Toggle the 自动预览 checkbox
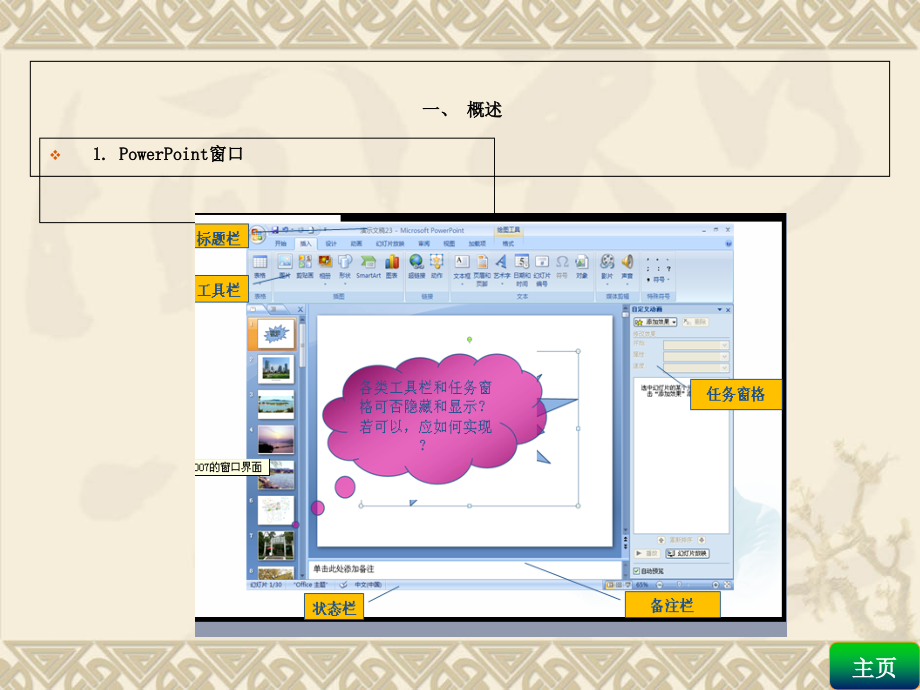Screen dimensions: 920x690 [637, 571]
